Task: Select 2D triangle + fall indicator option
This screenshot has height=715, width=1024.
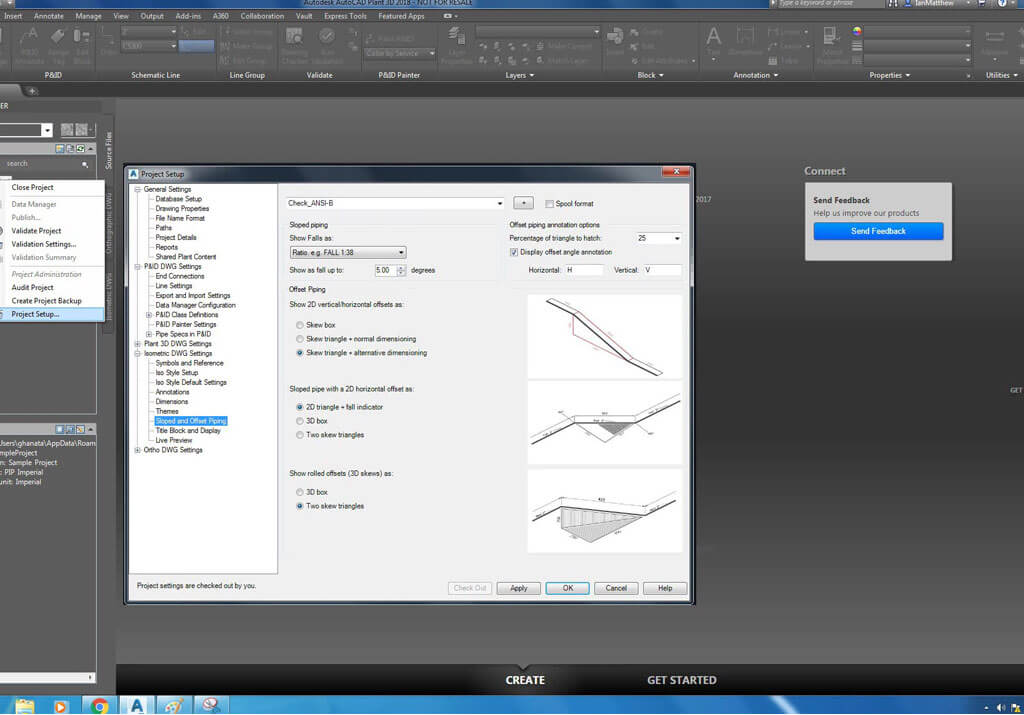Action: point(300,407)
